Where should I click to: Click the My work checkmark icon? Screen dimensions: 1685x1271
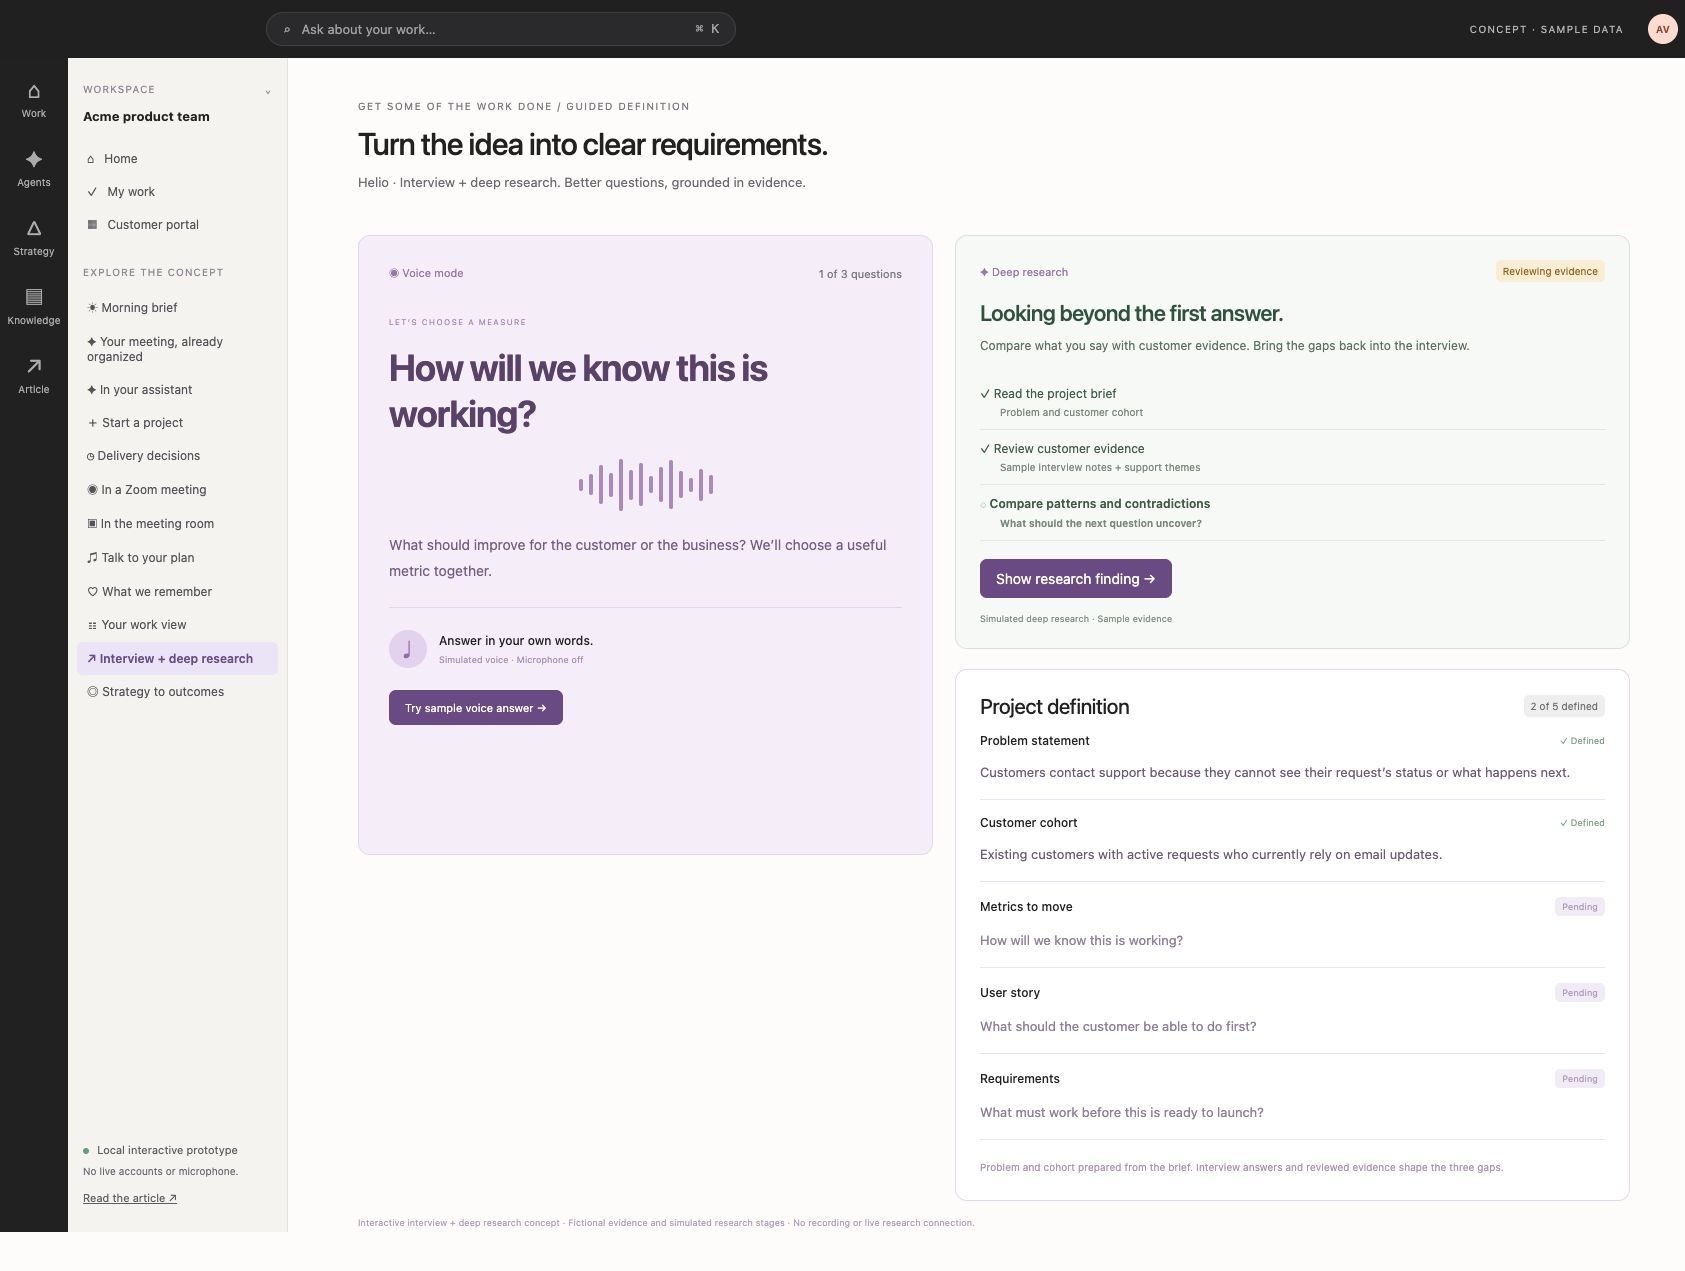click(92, 192)
